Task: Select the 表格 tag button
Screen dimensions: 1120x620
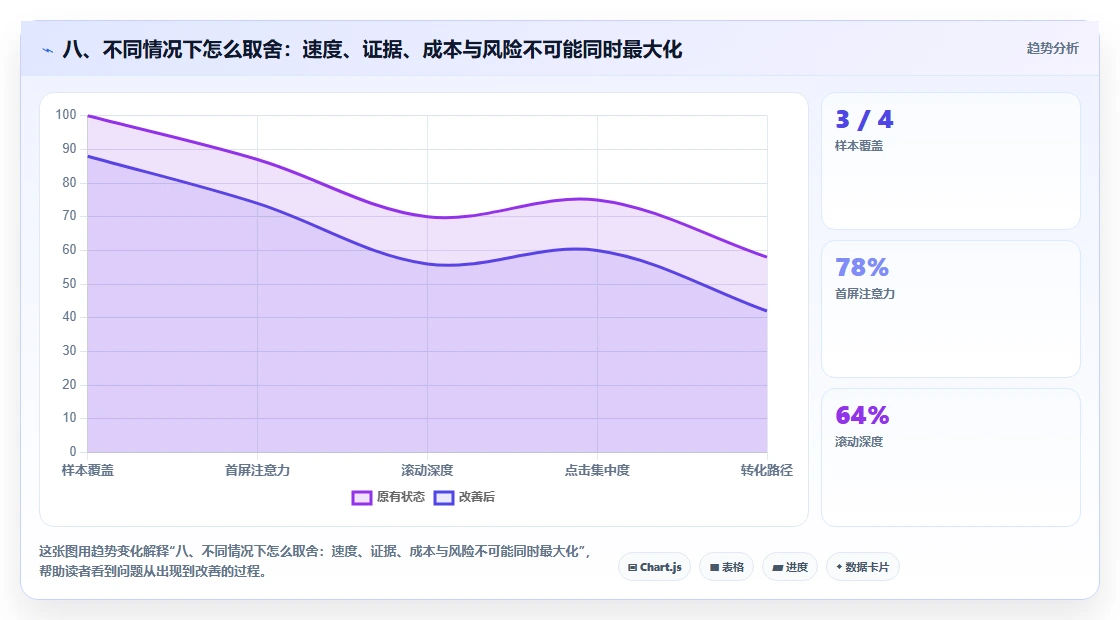Action: (x=726, y=567)
